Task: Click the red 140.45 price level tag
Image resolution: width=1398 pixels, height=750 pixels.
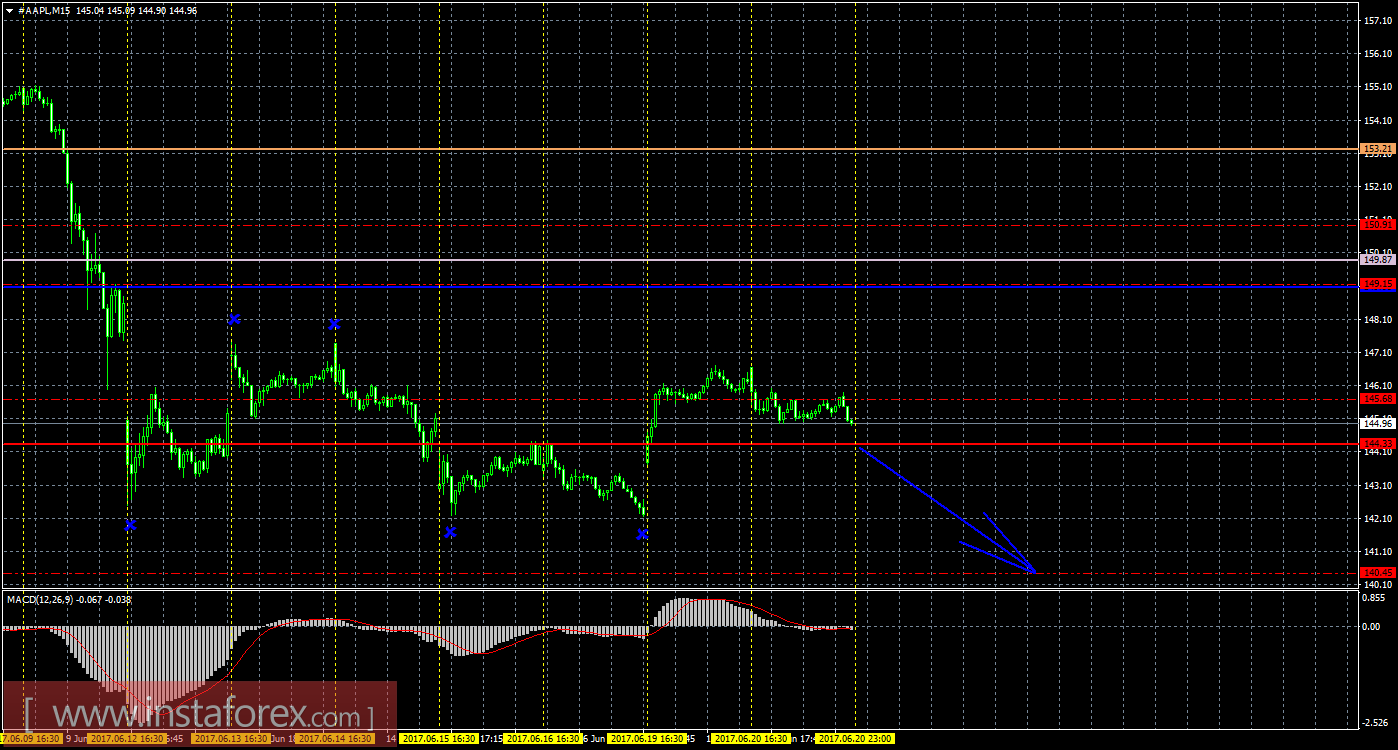Action: pyautogui.click(x=1377, y=572)
